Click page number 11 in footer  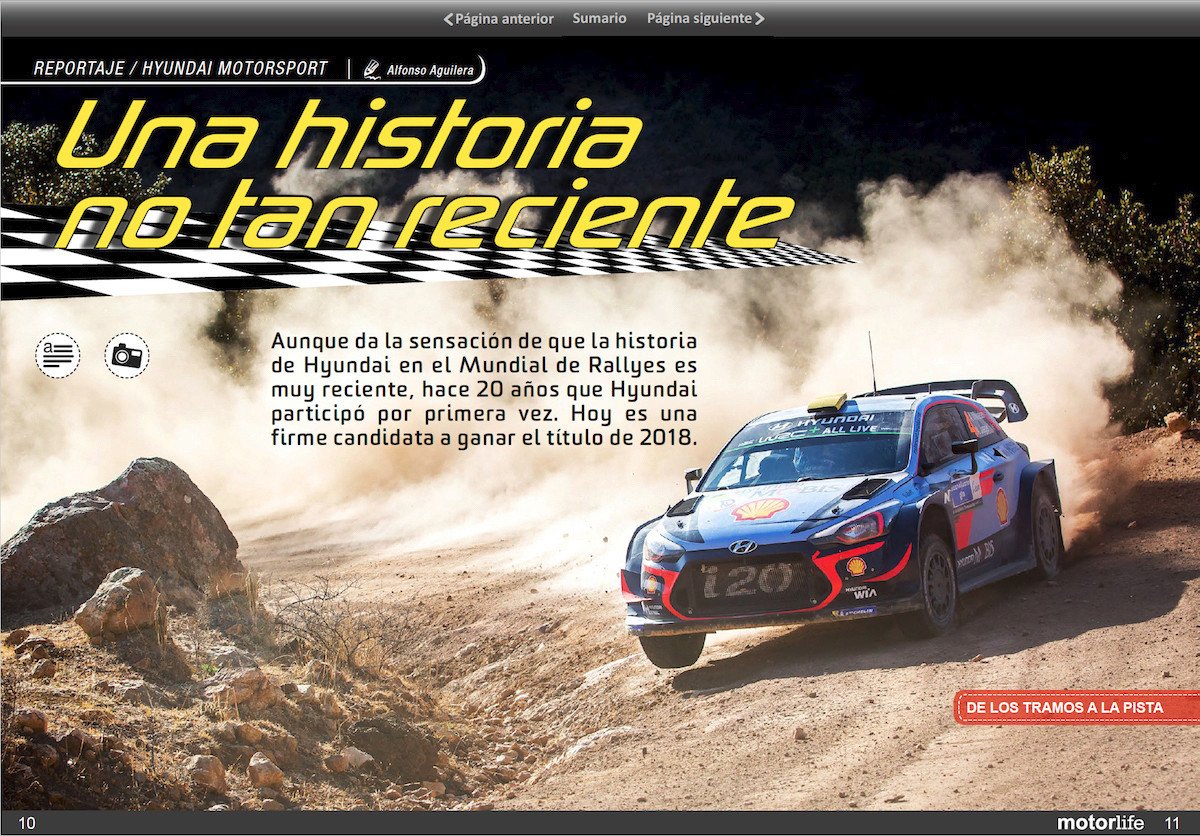1172,823
